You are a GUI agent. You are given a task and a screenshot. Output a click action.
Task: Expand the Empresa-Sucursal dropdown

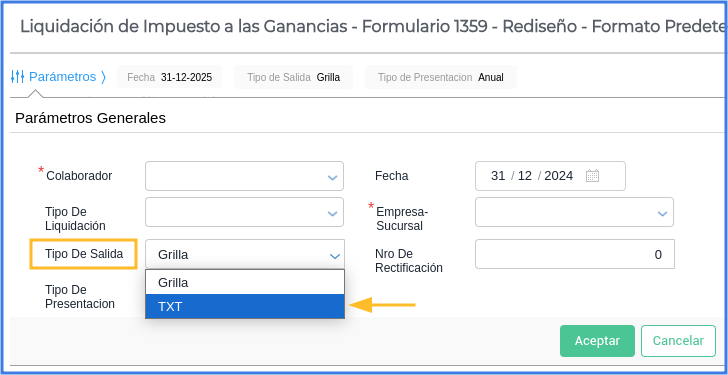[574, 212]
